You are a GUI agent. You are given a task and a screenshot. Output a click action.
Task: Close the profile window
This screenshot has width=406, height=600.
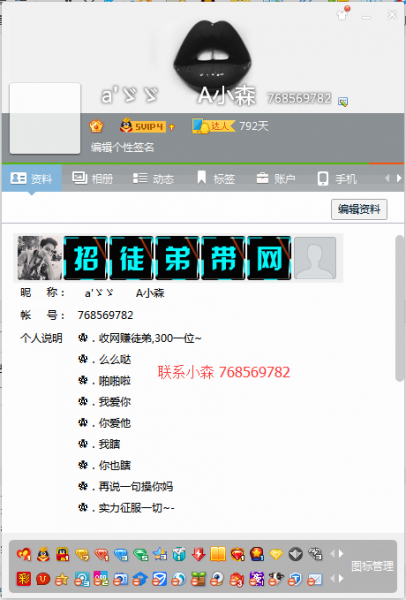[392, 15]
